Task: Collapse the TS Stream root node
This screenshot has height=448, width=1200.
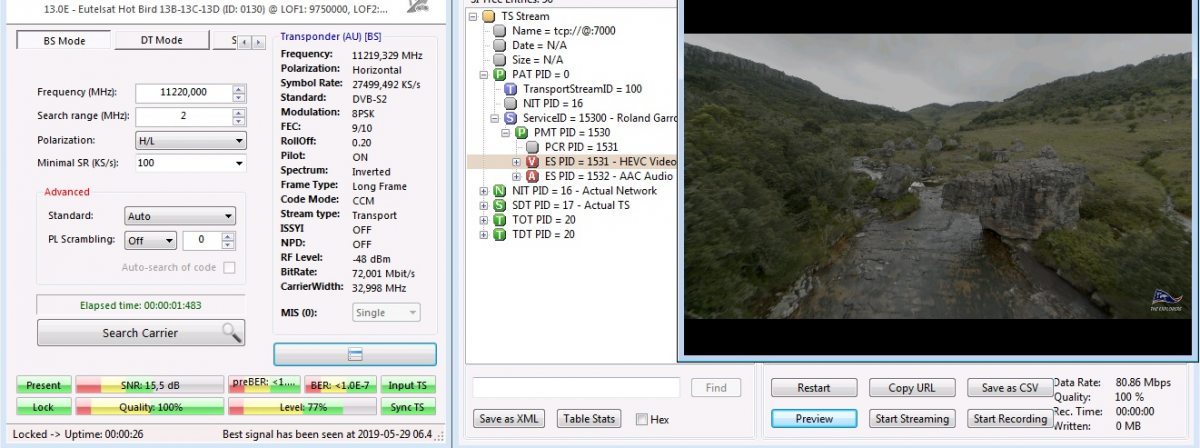Action: [474, 17]
